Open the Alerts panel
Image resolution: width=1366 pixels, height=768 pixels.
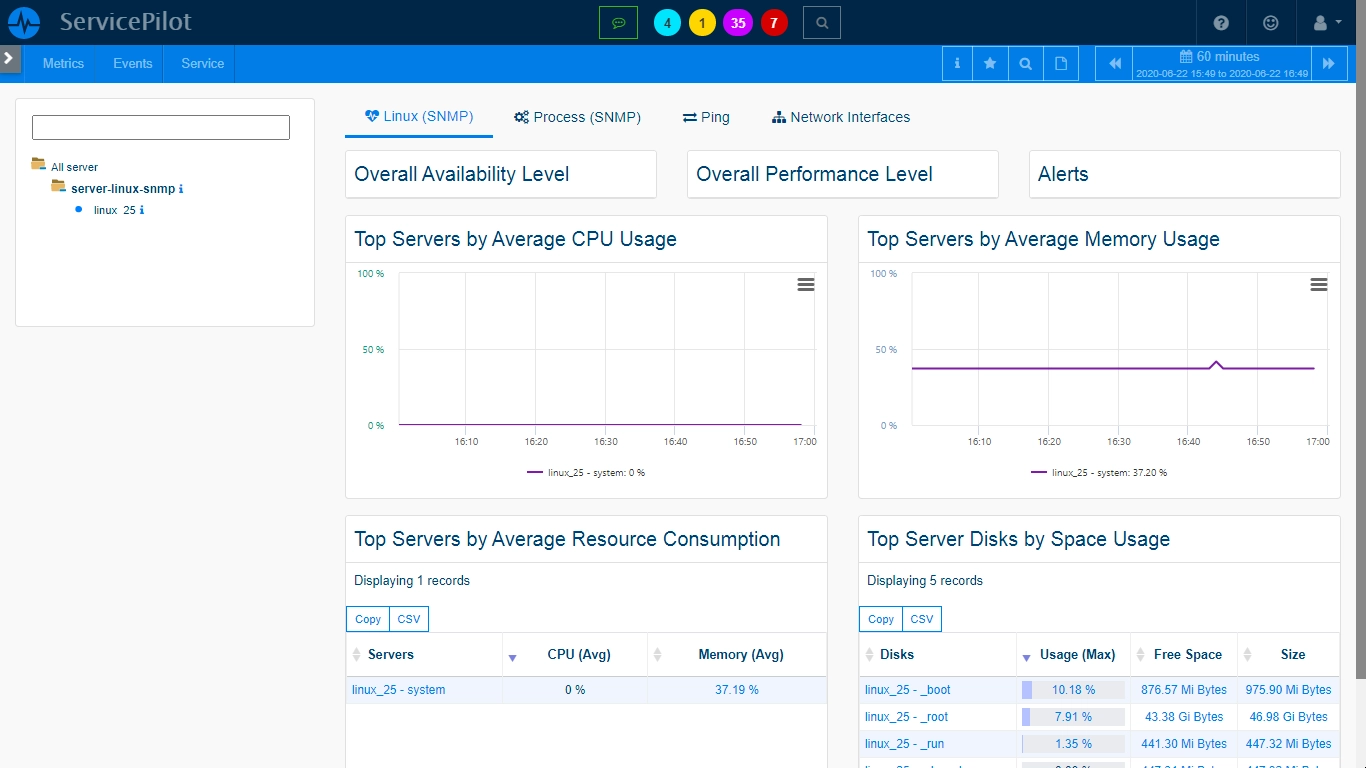pos(1185,174)
